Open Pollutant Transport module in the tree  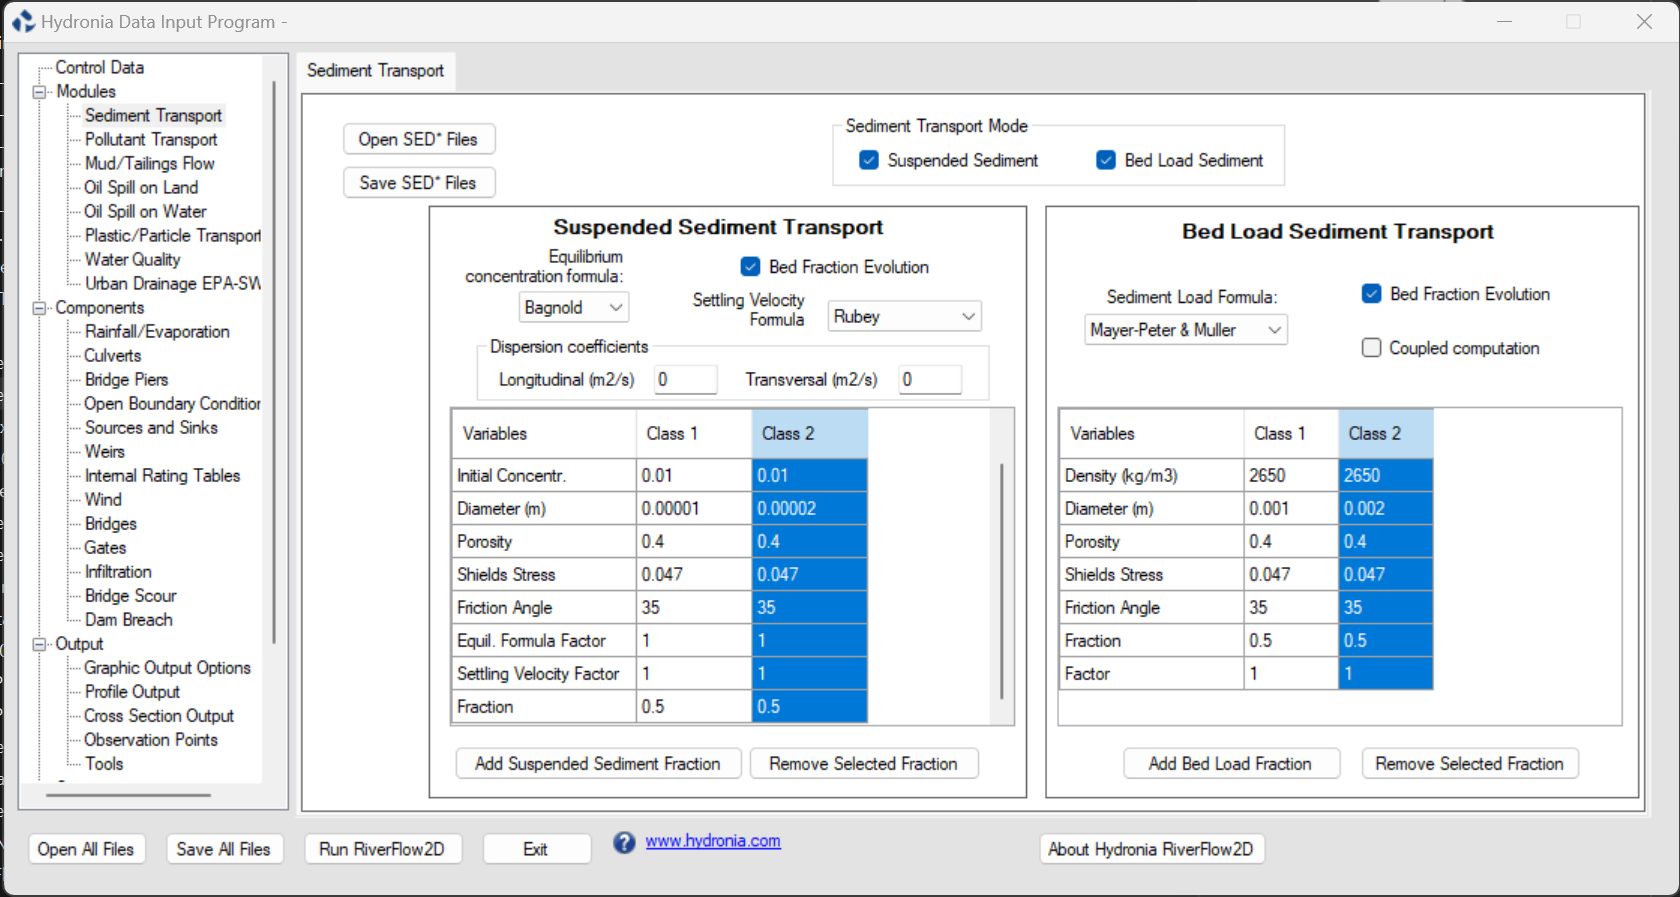(151, 139)
